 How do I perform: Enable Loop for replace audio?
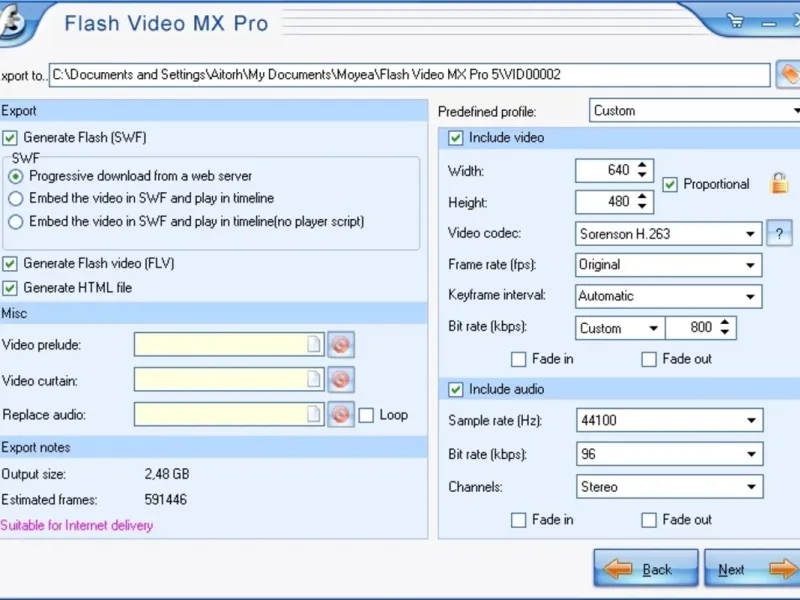366,415
